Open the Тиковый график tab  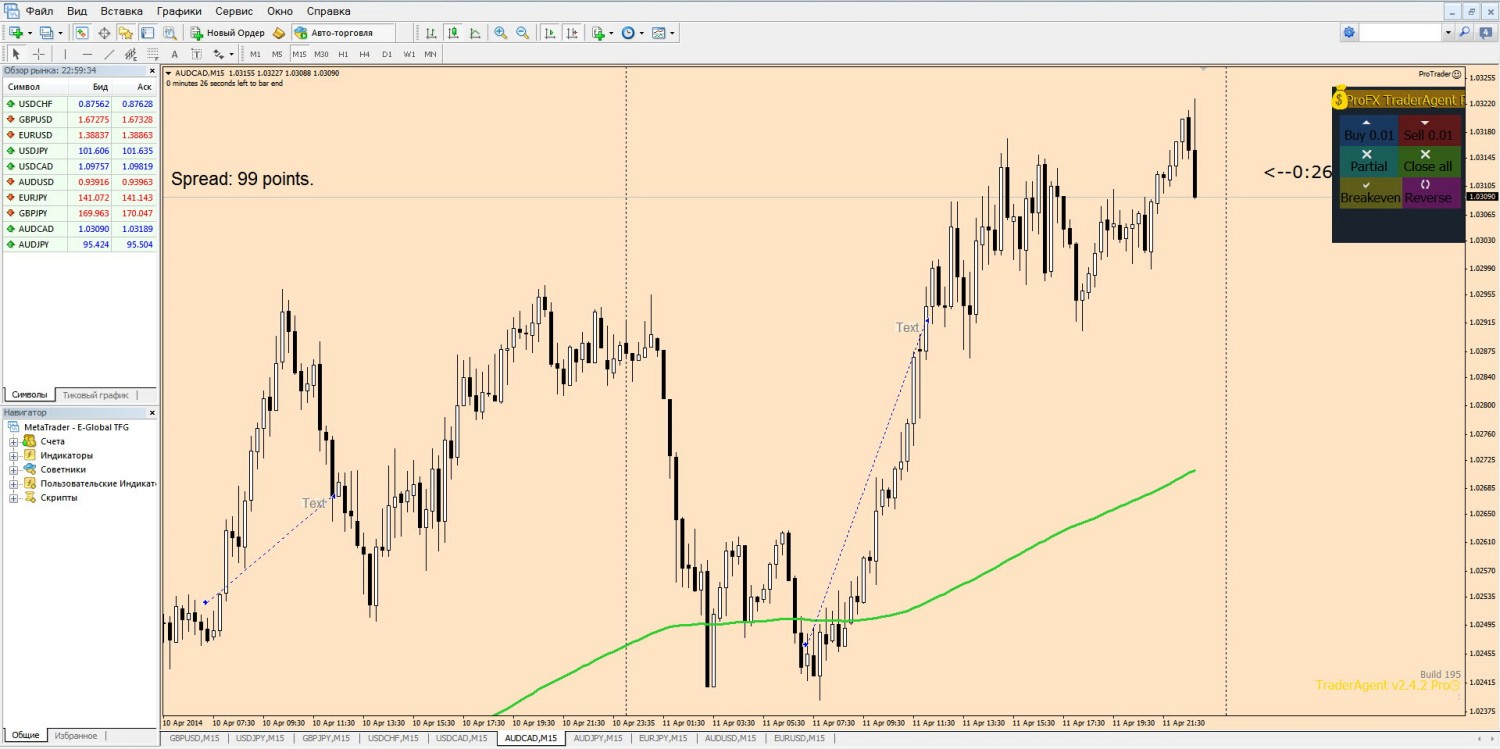(x=96, y=394)
